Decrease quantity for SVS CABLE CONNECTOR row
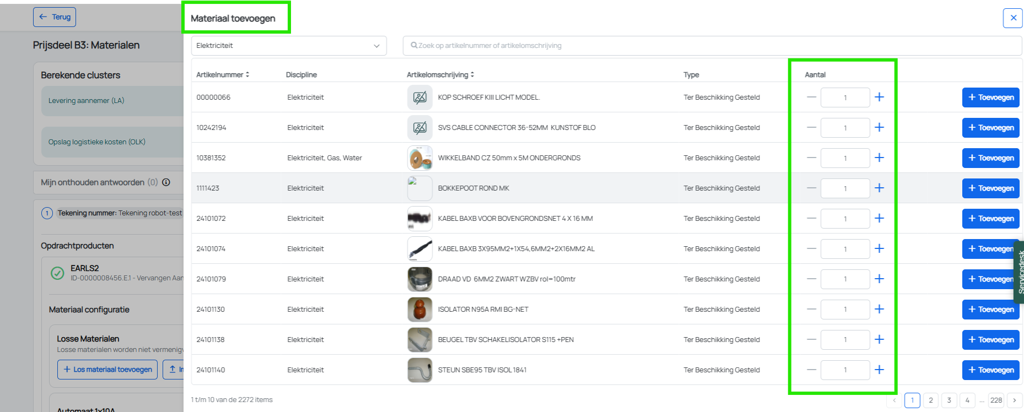This screenshot has width=1024, height=412. click(811, 127)
